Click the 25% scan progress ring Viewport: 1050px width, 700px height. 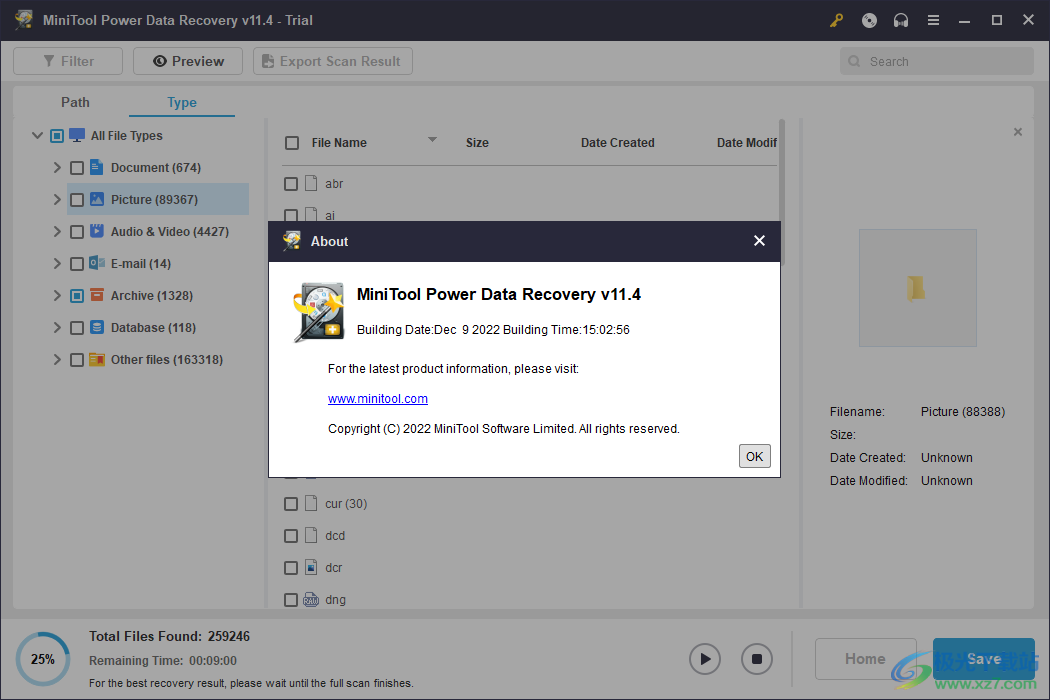tap(43, 659)
